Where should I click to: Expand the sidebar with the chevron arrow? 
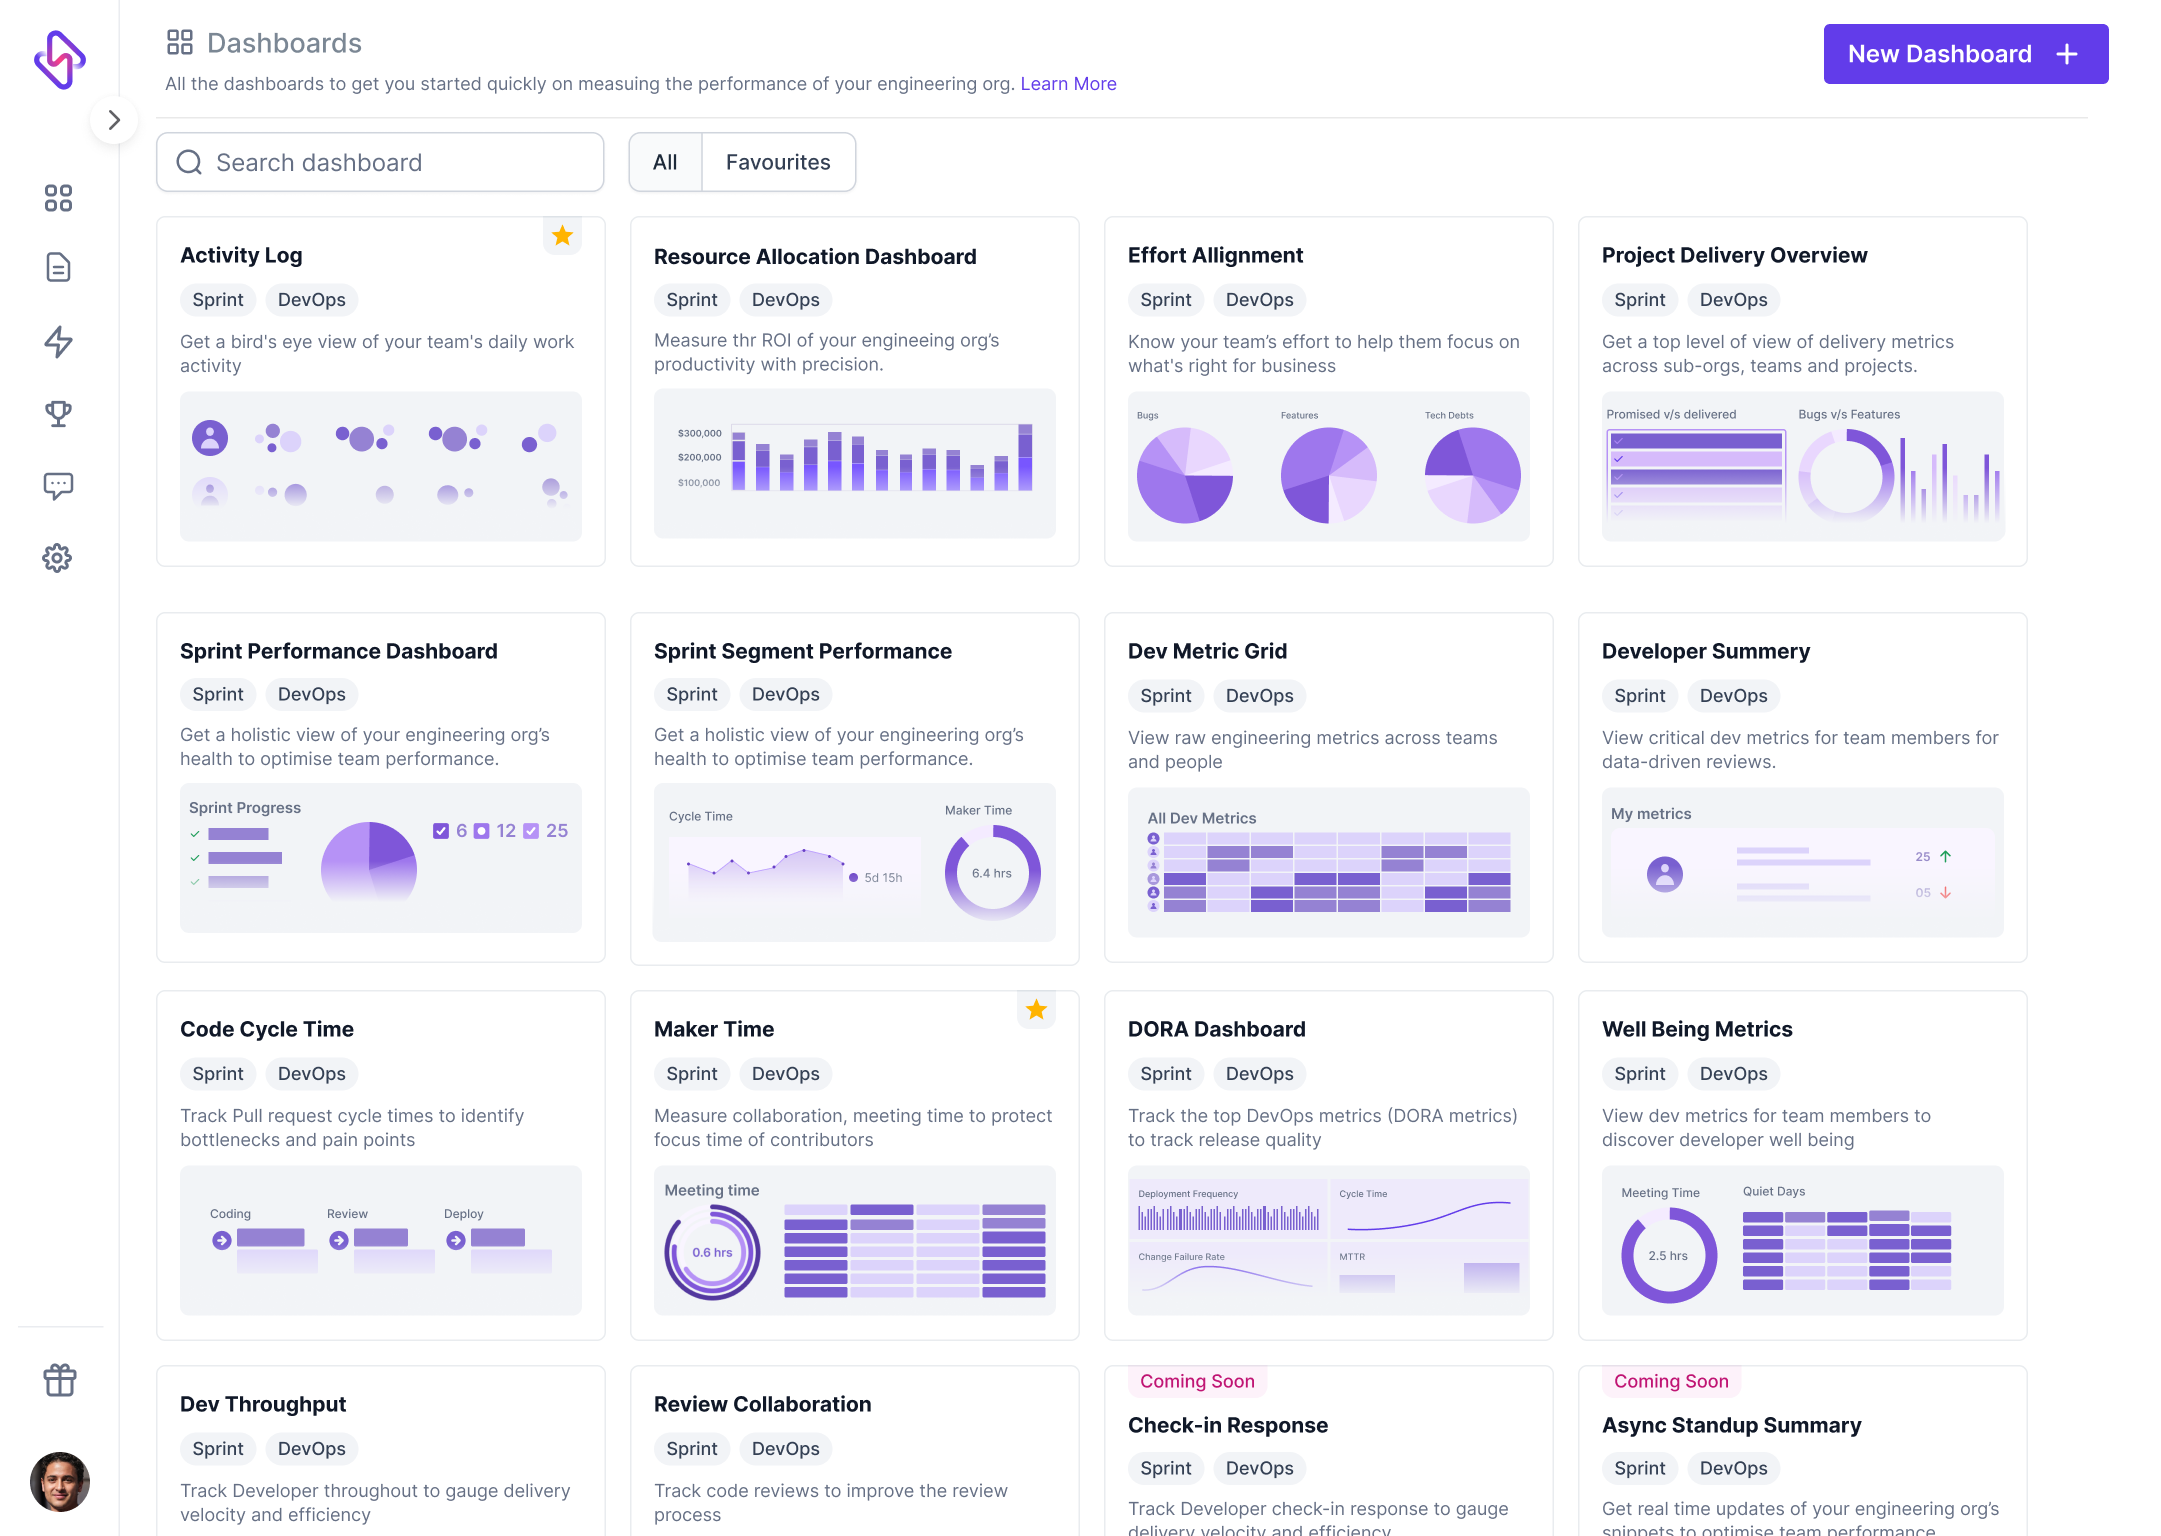coord(114,120)
